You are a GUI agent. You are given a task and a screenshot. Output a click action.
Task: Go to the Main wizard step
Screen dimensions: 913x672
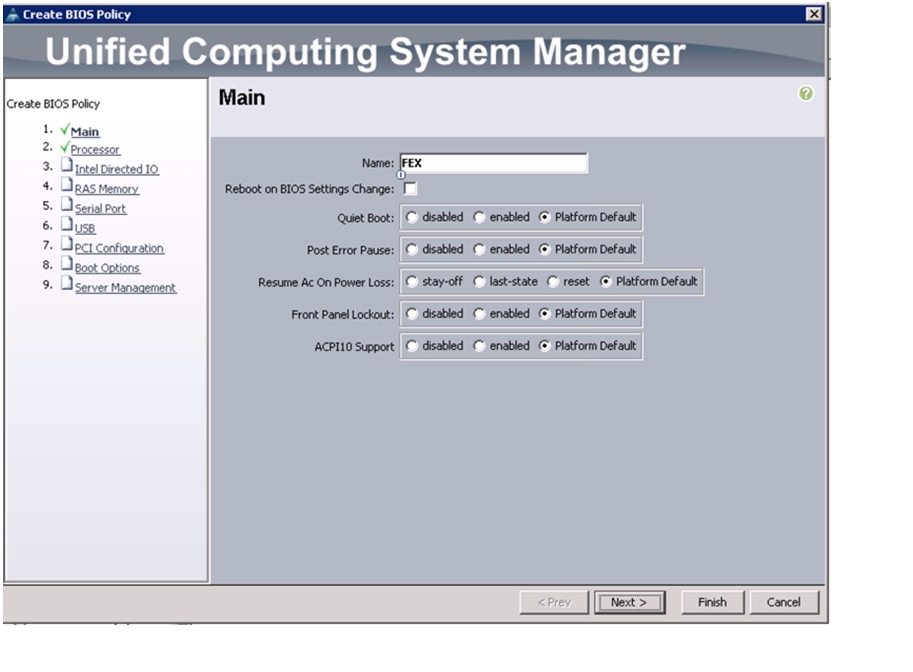85,132
